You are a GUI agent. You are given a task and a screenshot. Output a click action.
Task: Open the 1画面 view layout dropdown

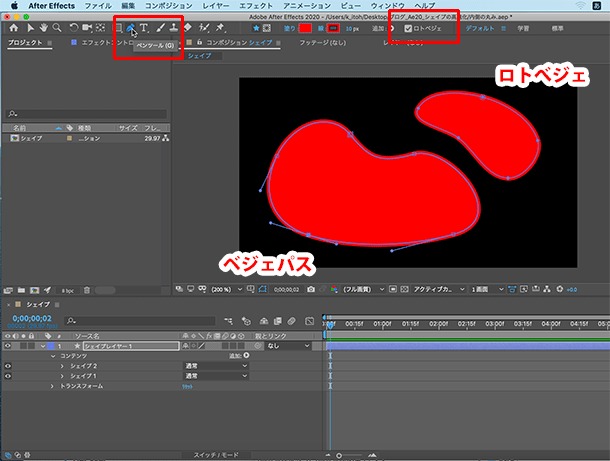coord(487,289)
